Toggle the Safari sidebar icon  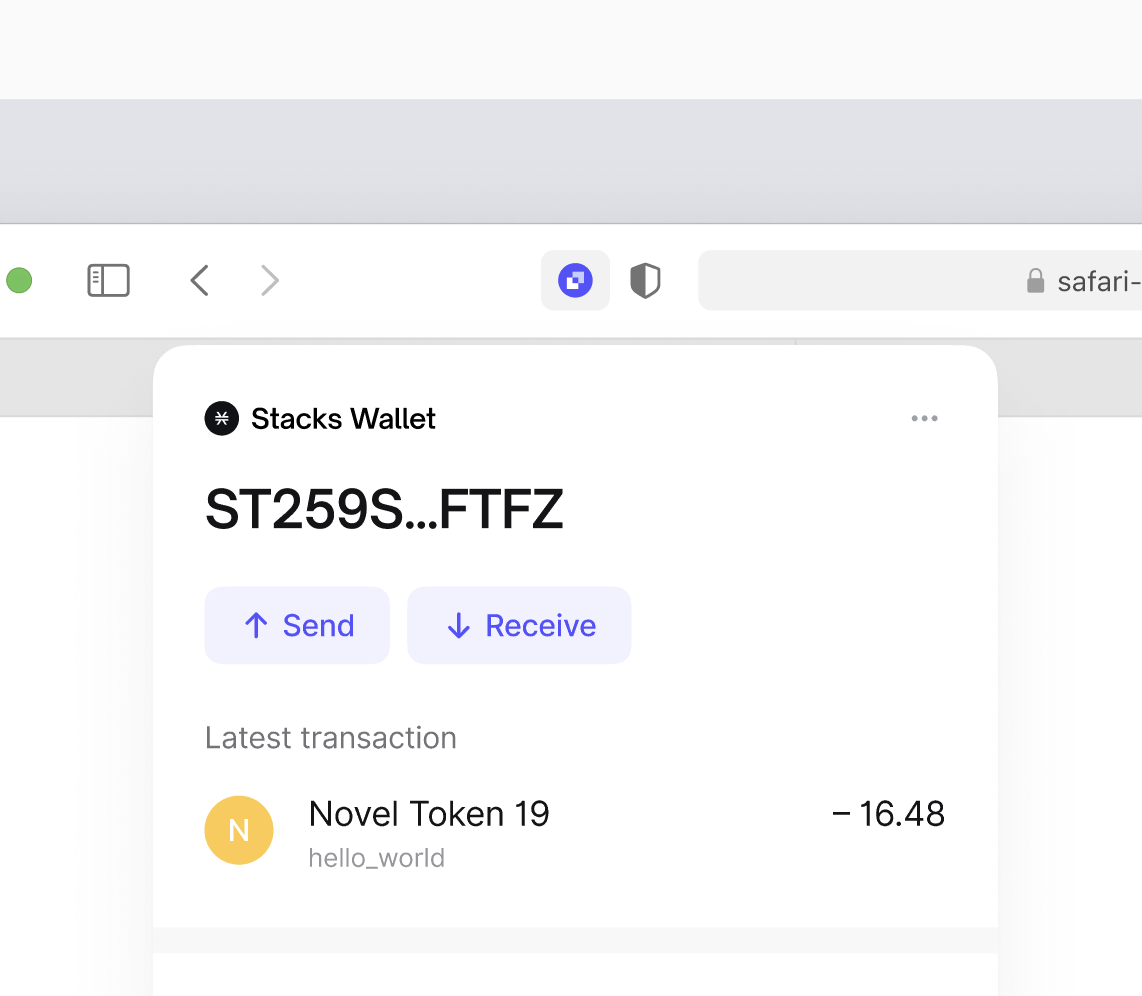pyautogui.click(x=108, y=280)
